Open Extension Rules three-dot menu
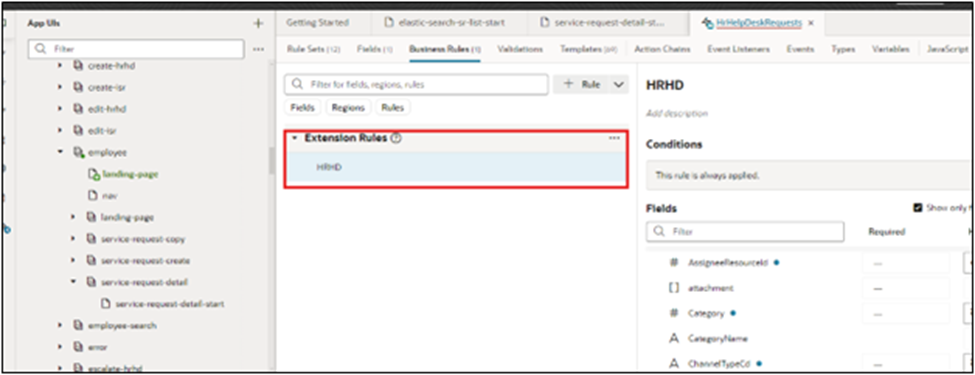The height and width of the screenshot is (375, 975). [614, 138]
